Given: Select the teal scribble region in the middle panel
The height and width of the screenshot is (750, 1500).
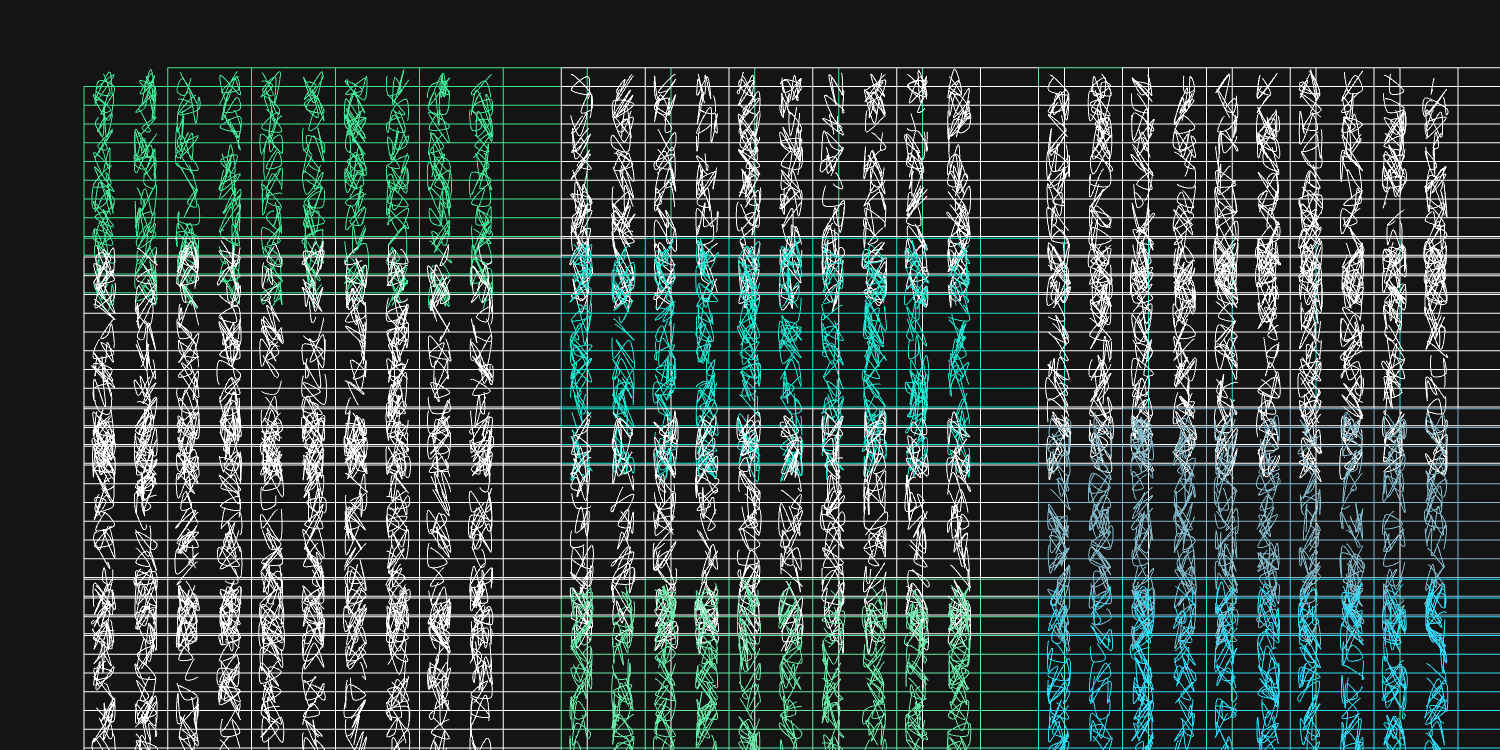Looking at the screenshot, I should [770, 340].
